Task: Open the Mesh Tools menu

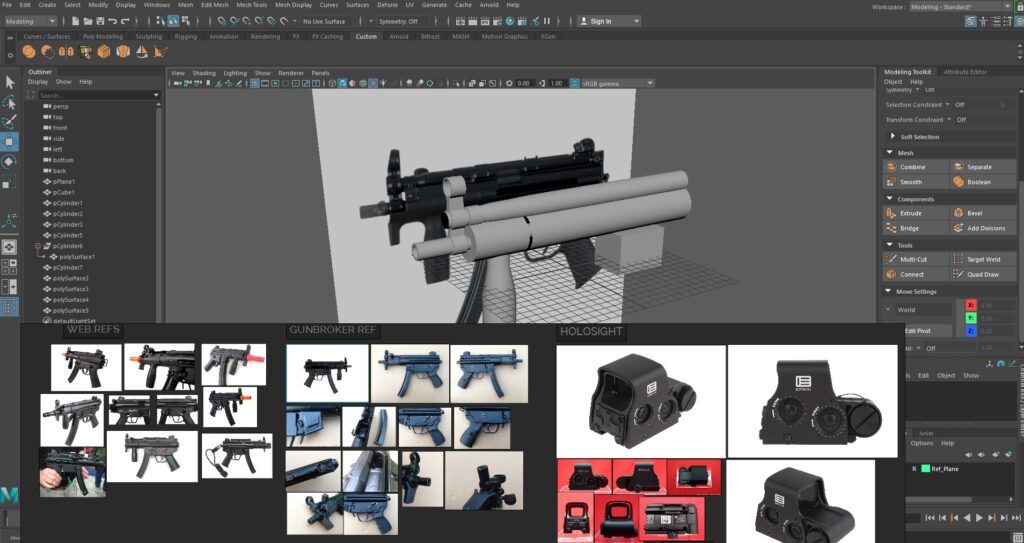Action: [x=251, y=5]
